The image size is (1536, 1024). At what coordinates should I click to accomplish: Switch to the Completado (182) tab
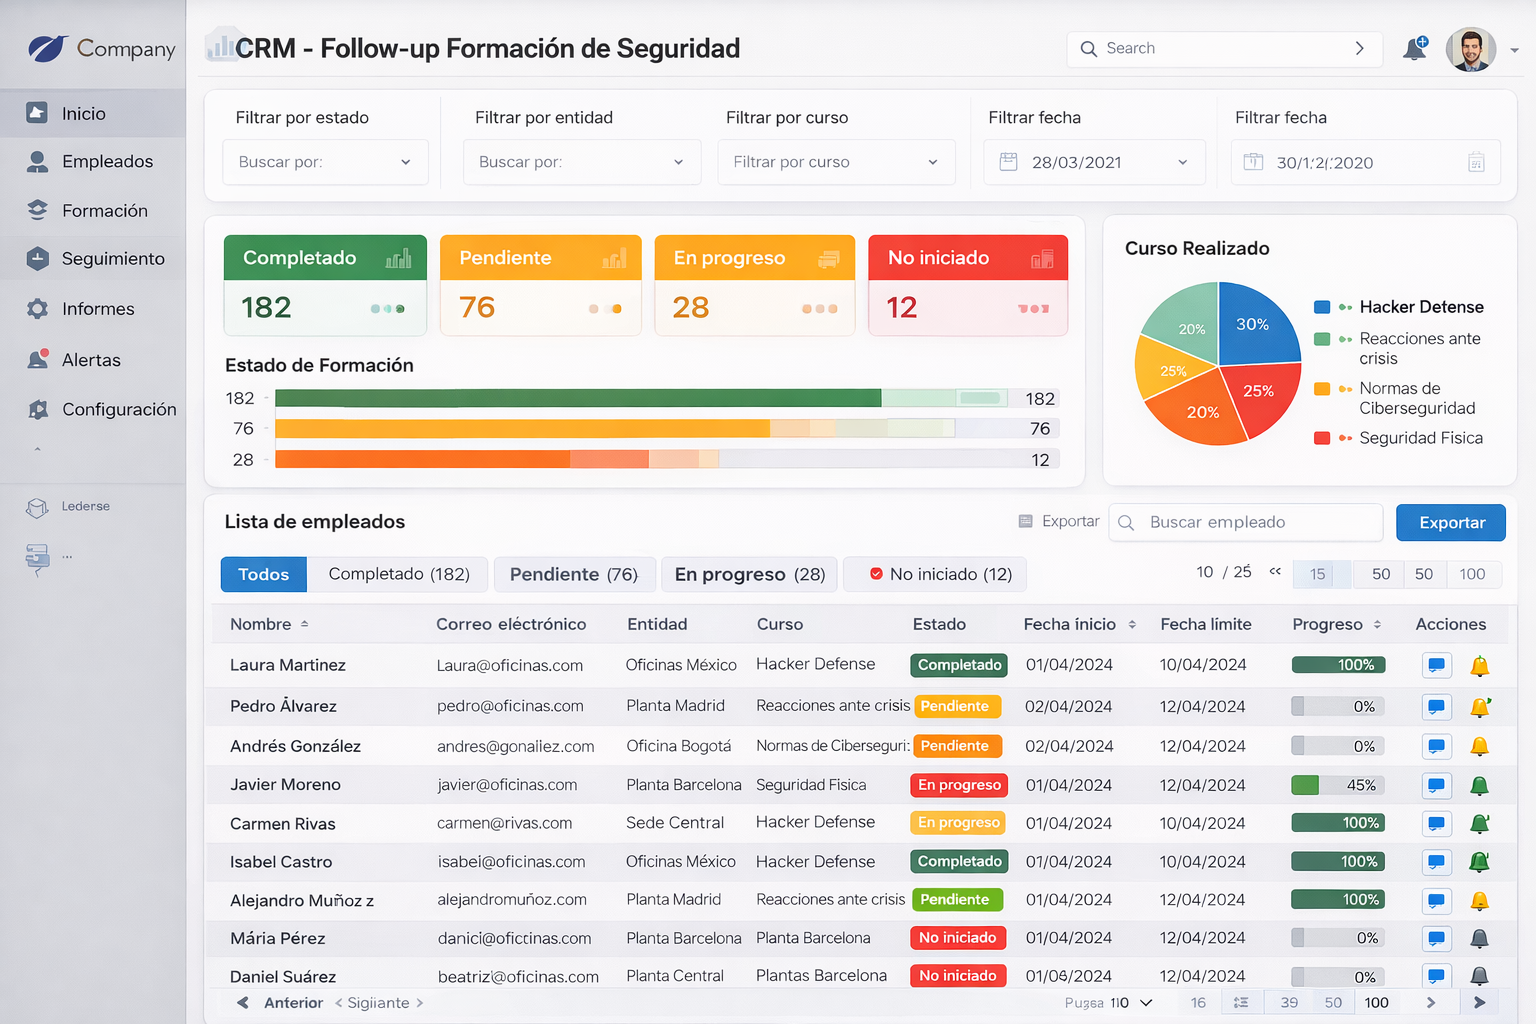(398, 574)
